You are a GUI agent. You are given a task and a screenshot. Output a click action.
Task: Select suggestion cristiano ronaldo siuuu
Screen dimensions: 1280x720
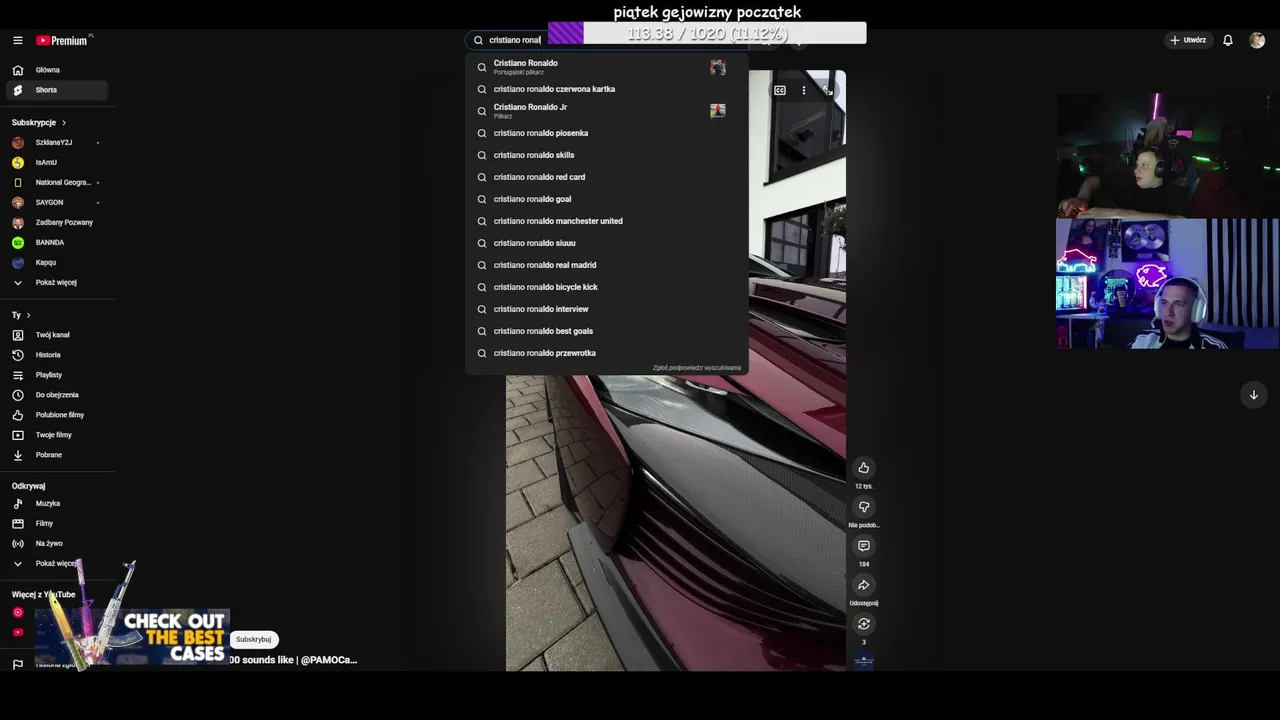tap(607, 243)
